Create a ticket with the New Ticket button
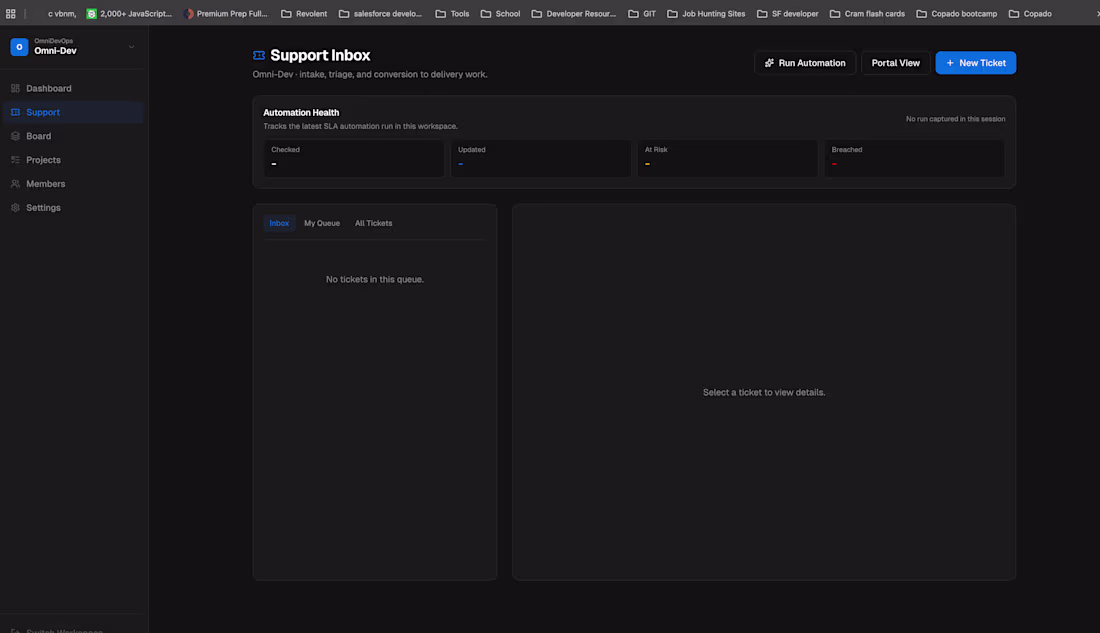The height and width of the screenshot is (633, 1100). (x=975, y=62)
